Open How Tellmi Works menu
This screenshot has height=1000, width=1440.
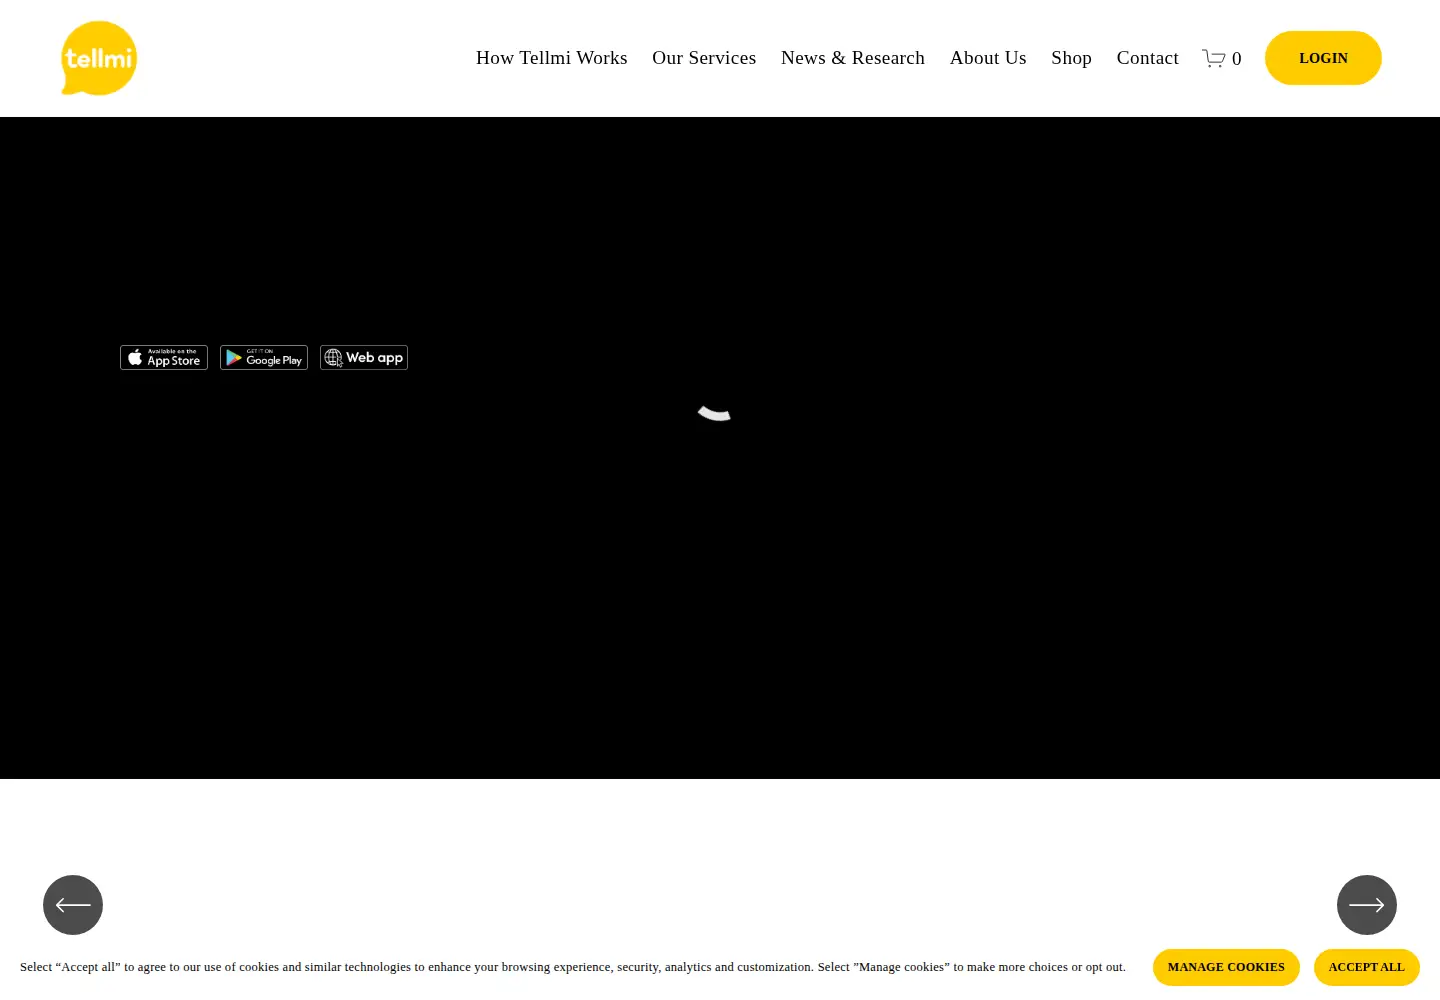click(552, 58)
